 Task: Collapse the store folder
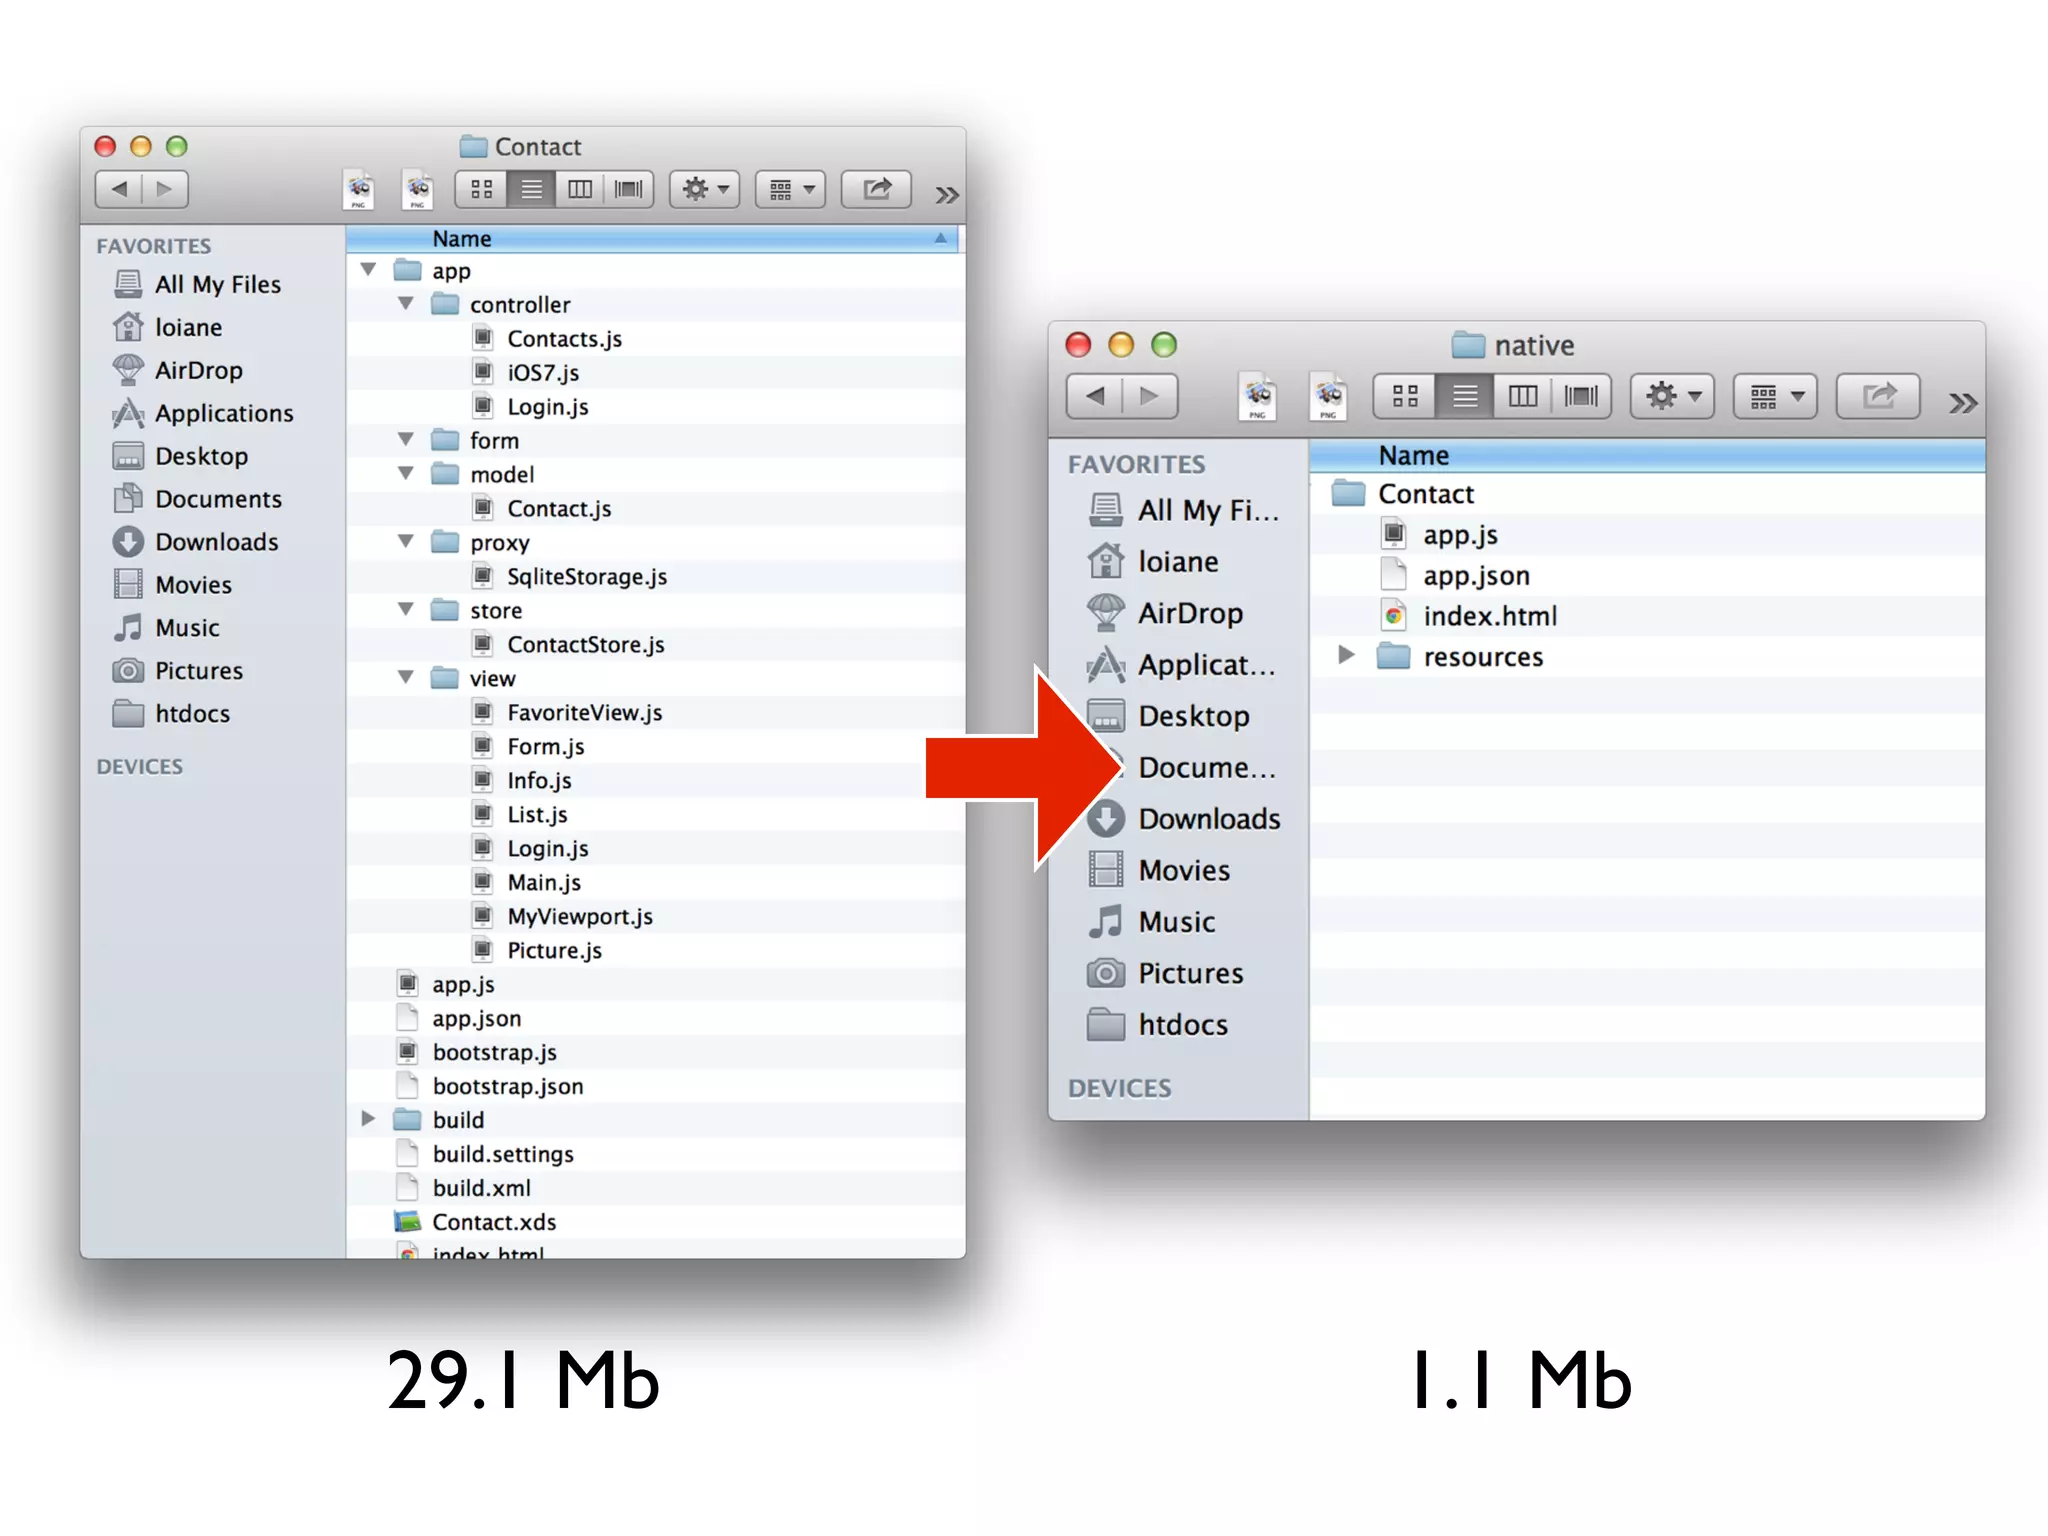point(405,610)
